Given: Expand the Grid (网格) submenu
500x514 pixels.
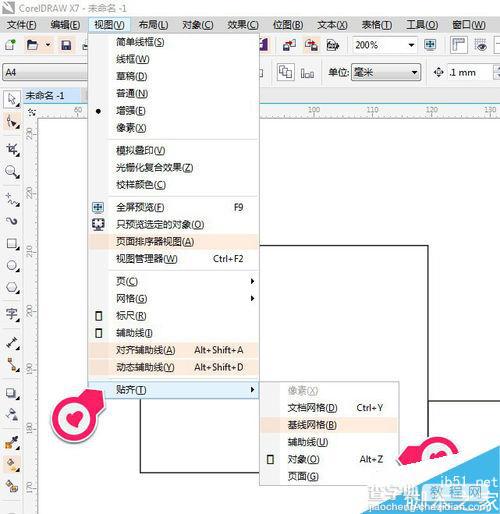Looking at the screenshot, I should (x=173, y=298).
